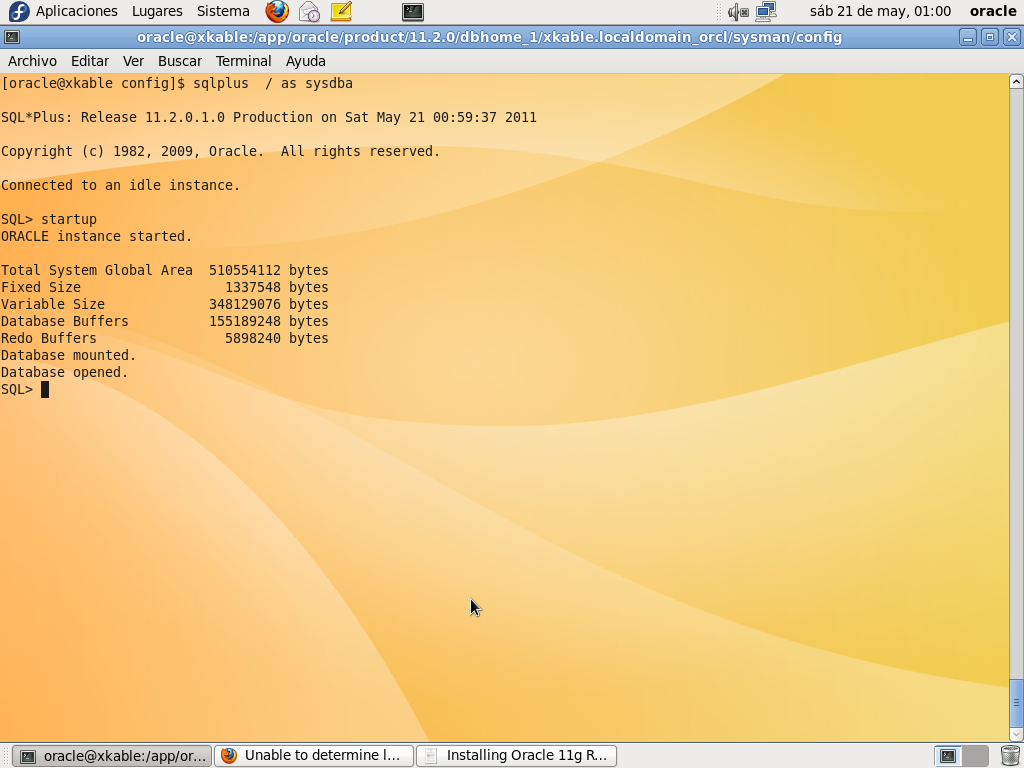Image resolution: width=1024 pixels, height=768 pixels.
Task: Click the 'Database mounted.' line
Action: click(x=69, y=355)
